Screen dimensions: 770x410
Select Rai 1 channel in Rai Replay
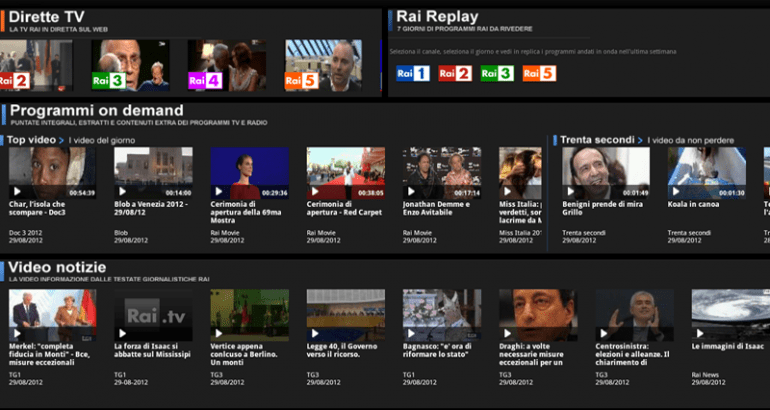point(413,74)
